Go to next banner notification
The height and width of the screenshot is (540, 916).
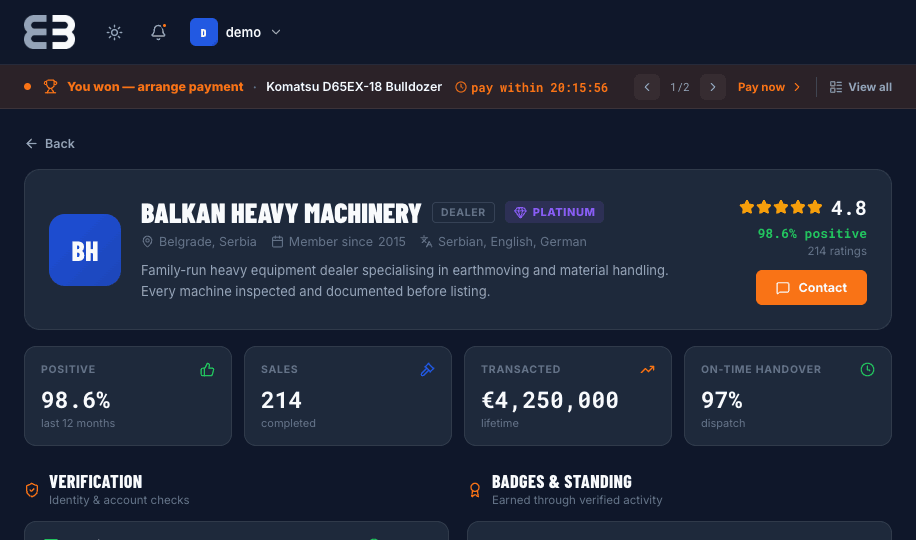[713, 87]
